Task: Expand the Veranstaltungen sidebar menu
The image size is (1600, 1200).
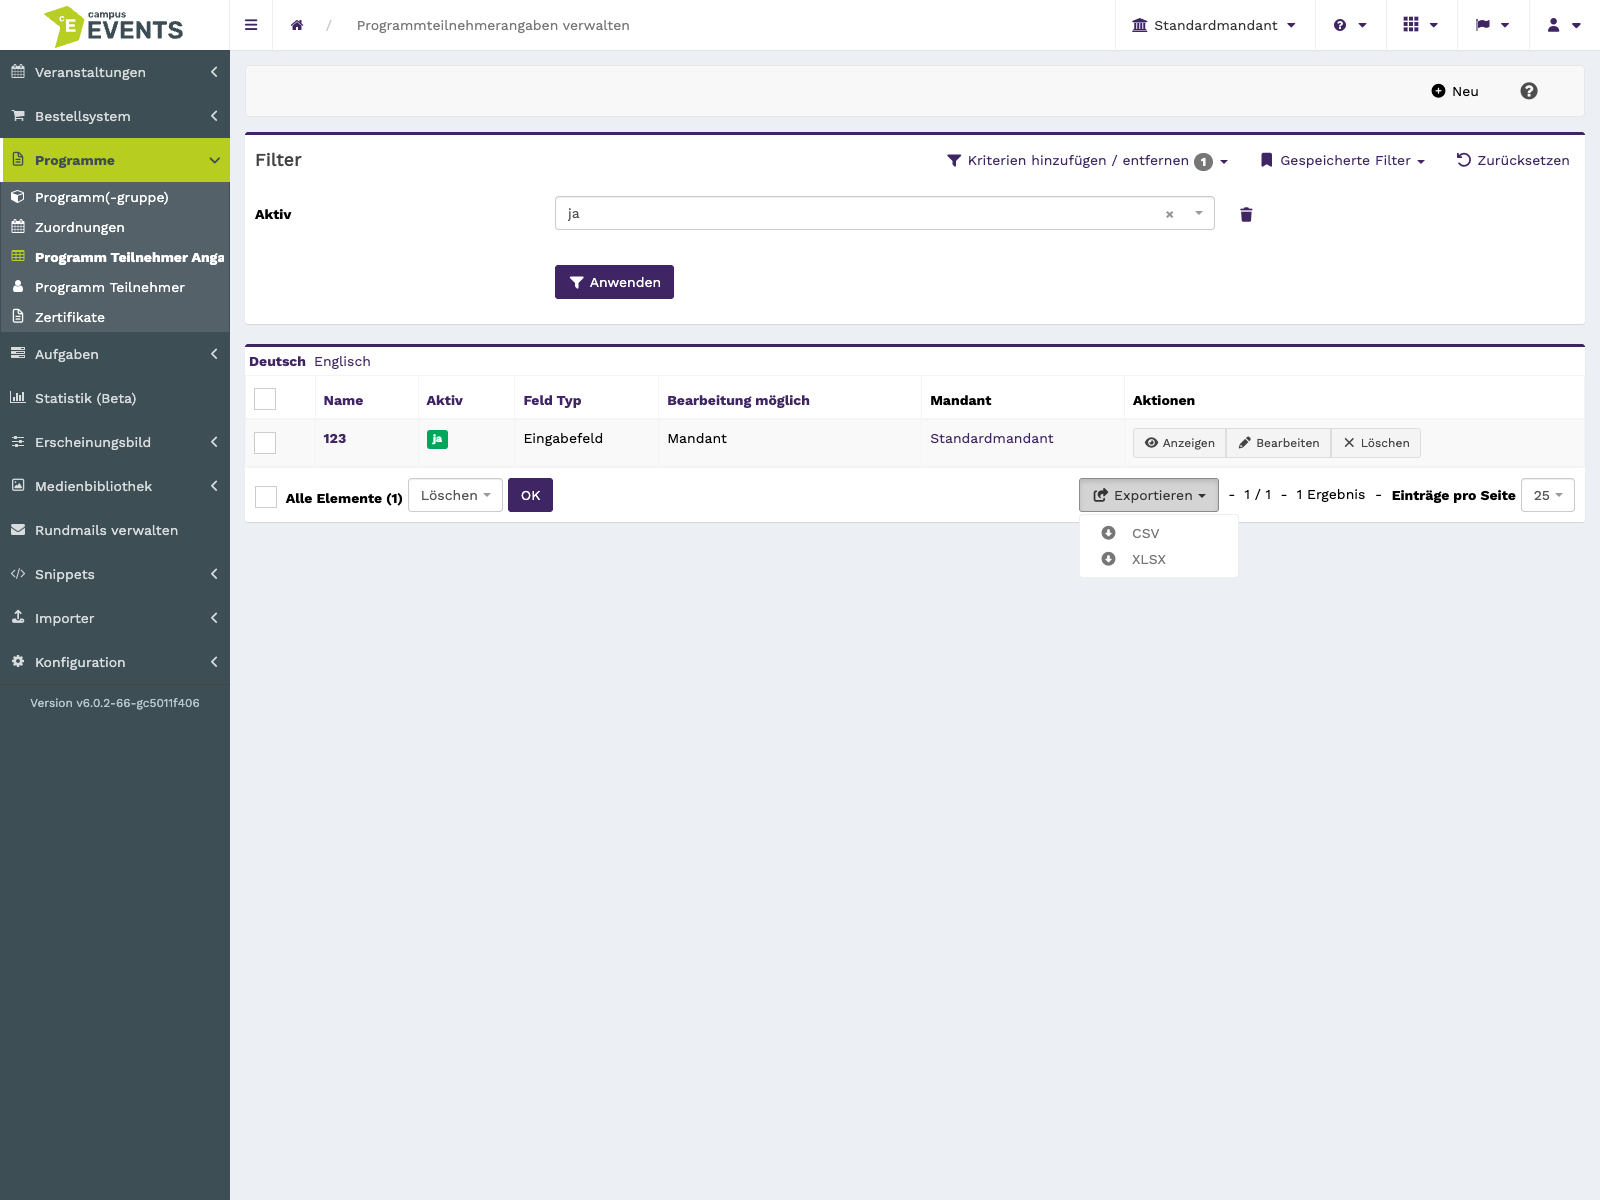Action: click(115, 72)
